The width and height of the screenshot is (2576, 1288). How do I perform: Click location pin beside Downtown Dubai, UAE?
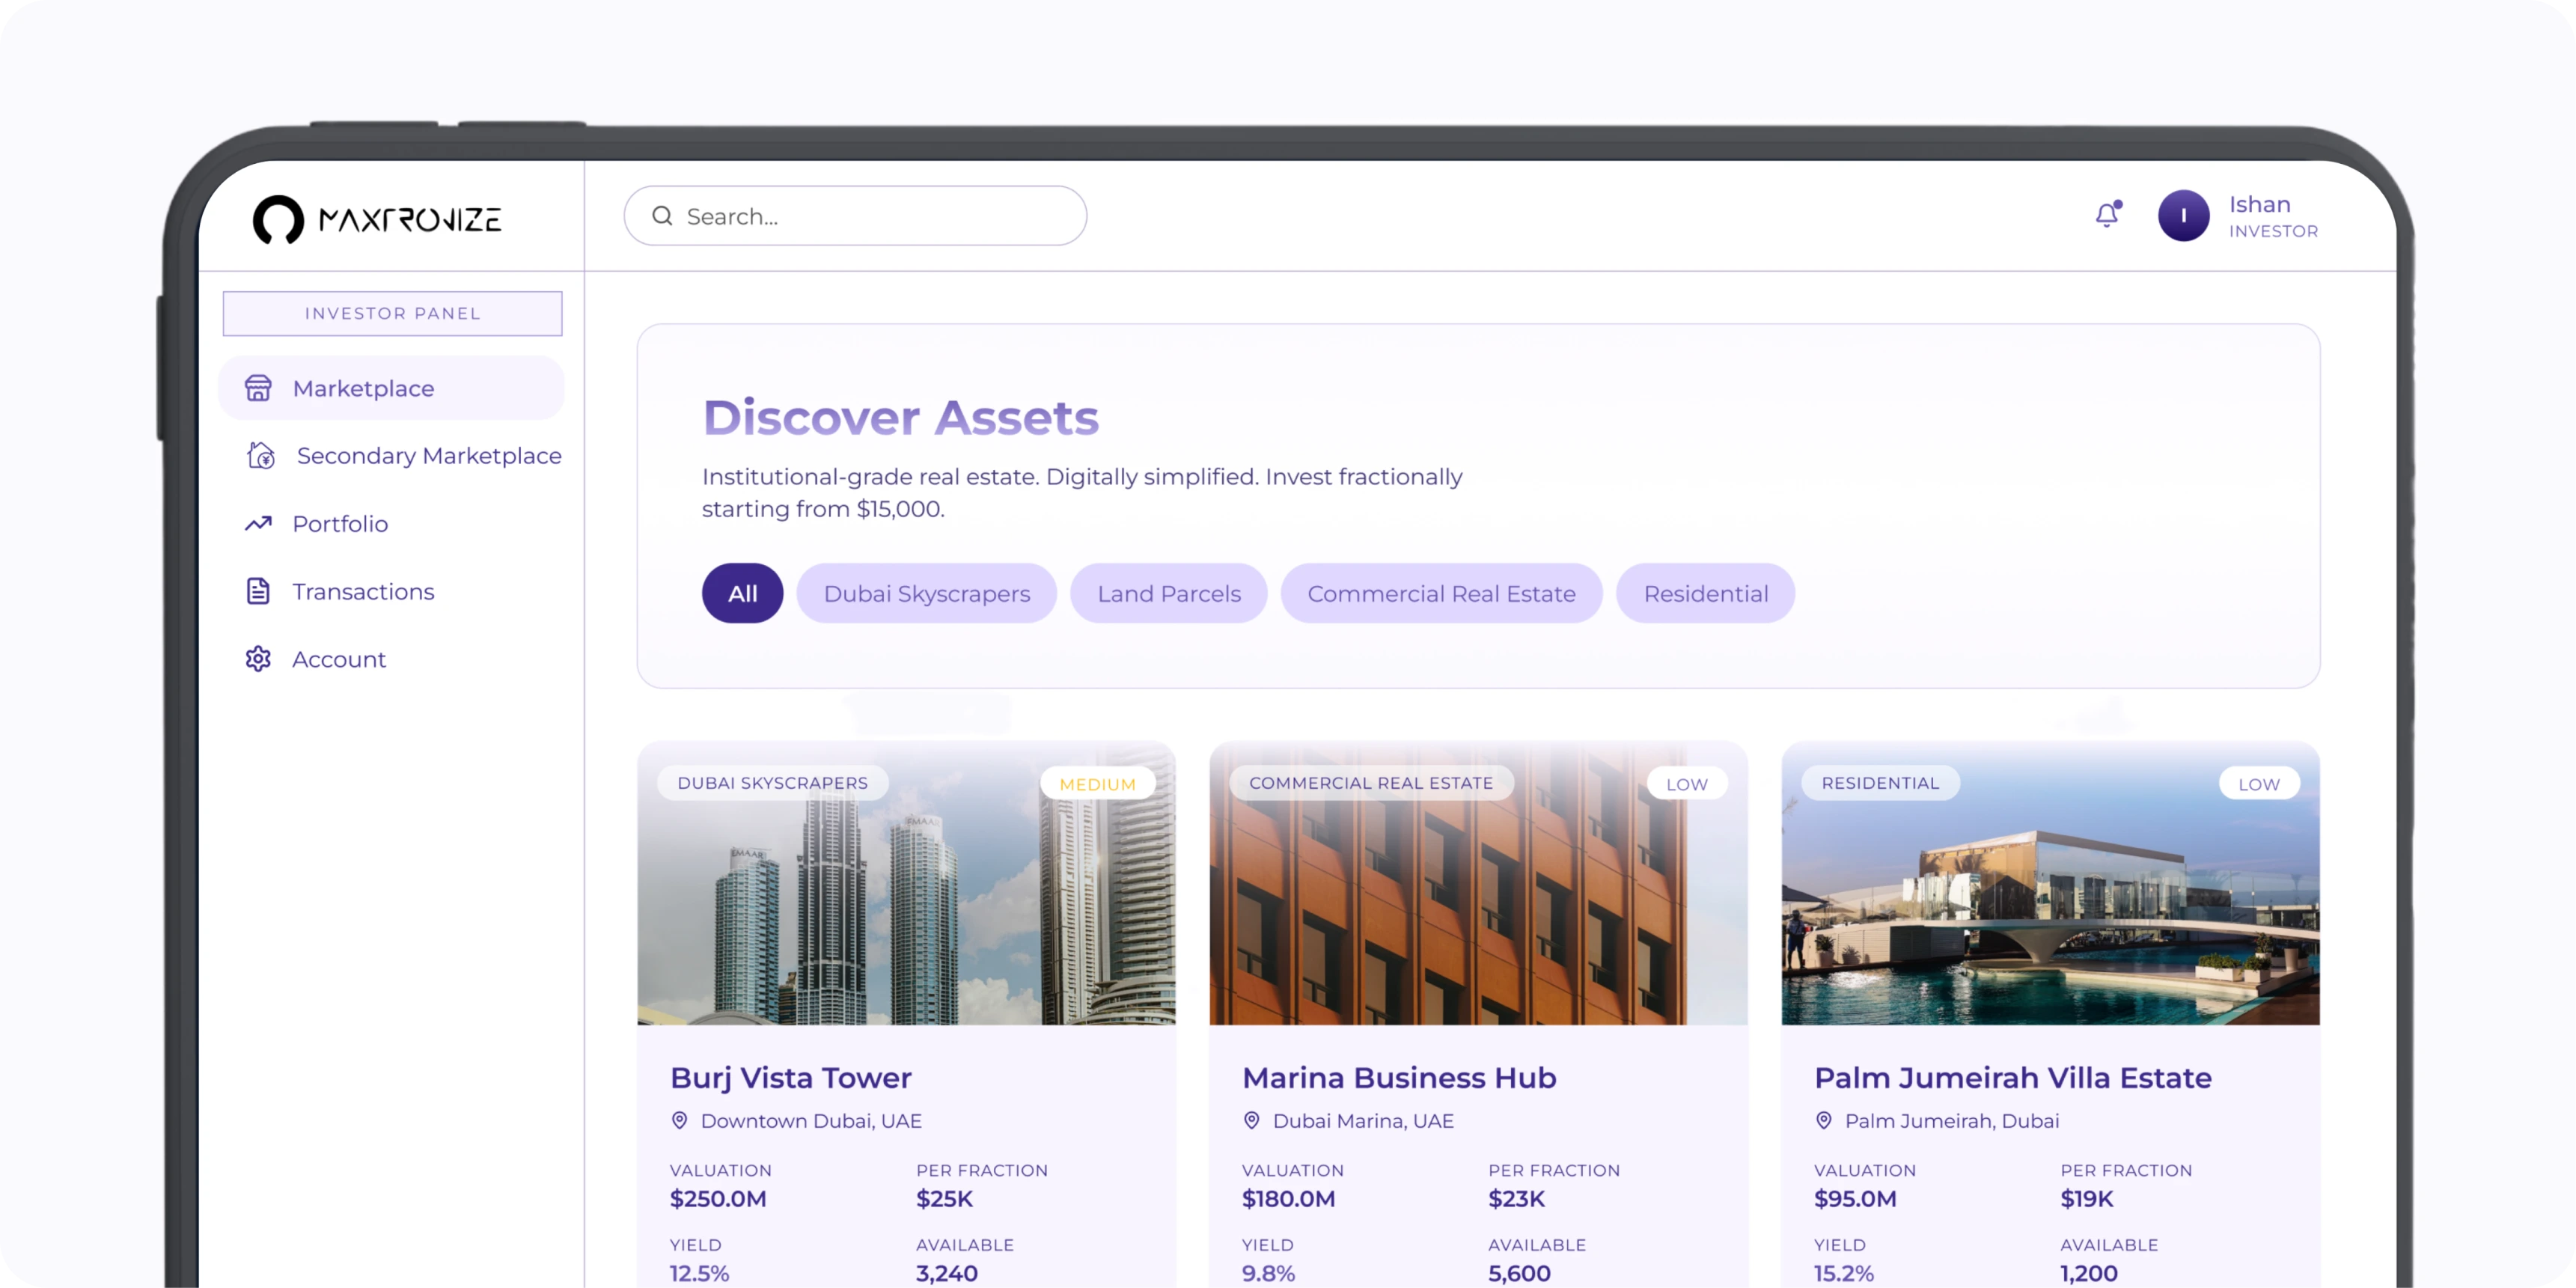(679, 1120)
